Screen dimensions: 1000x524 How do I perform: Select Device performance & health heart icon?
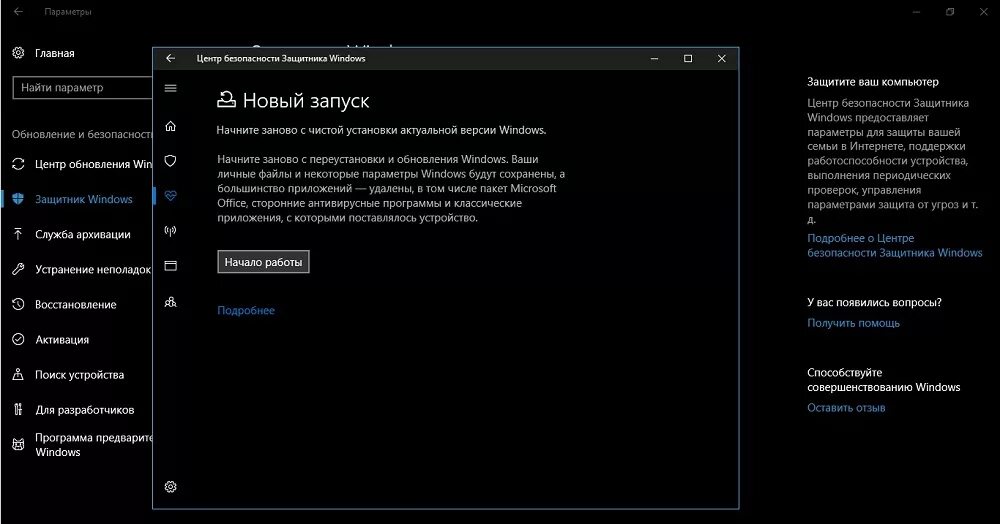pyautogui.click(x=170, y=196)
